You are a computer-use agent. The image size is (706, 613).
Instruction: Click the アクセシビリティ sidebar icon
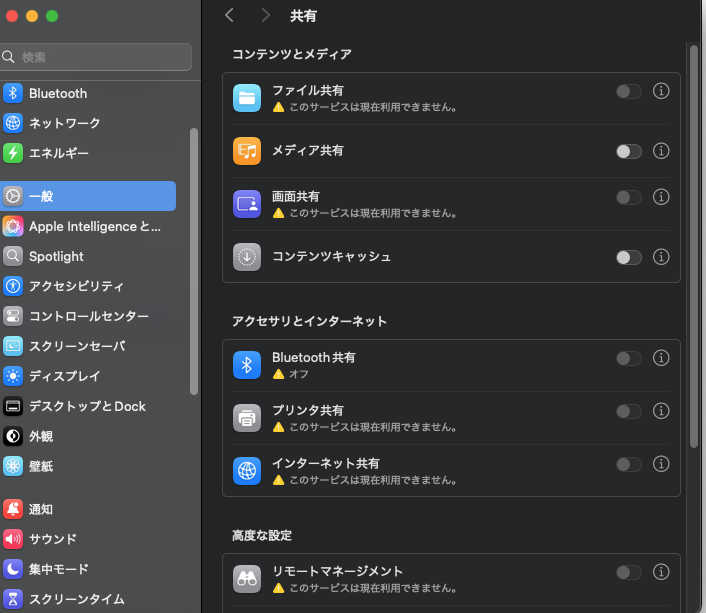coord(13,286)
